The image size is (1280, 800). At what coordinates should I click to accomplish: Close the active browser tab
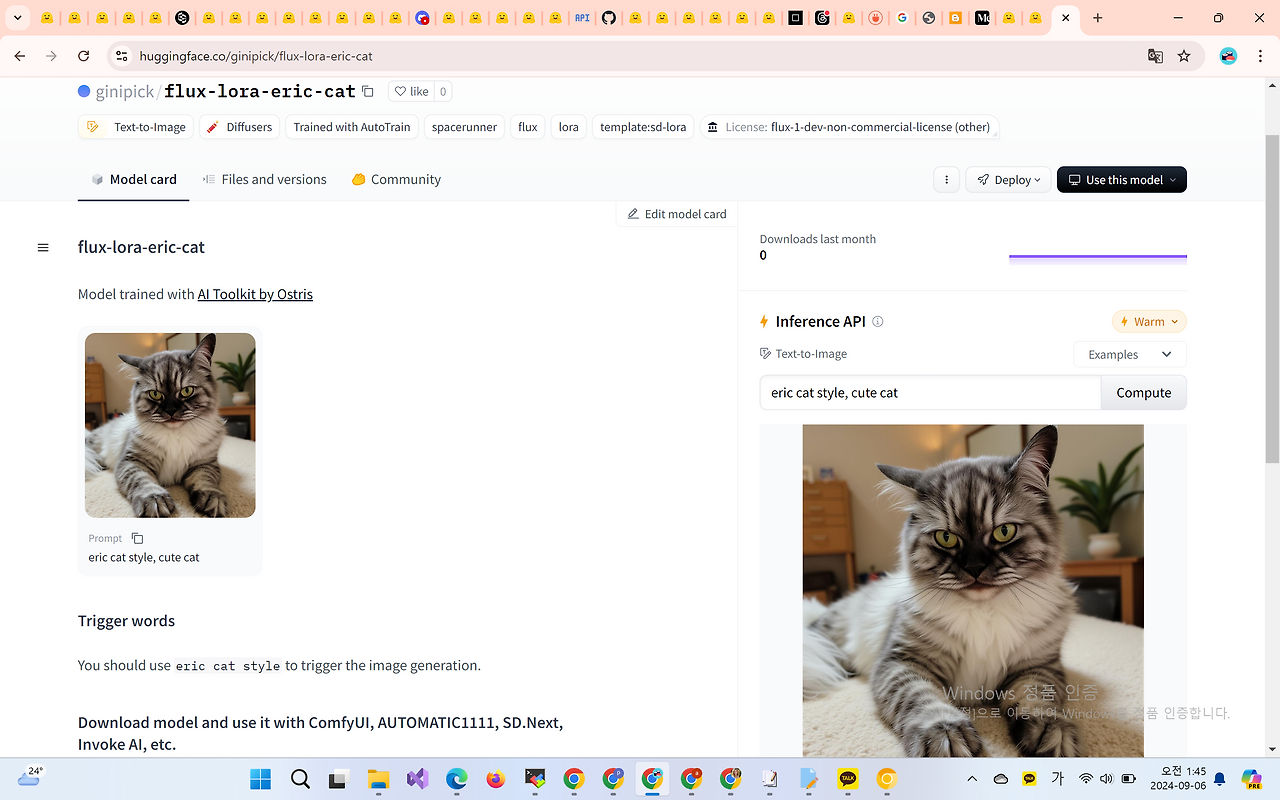(x=1066, y=18)
